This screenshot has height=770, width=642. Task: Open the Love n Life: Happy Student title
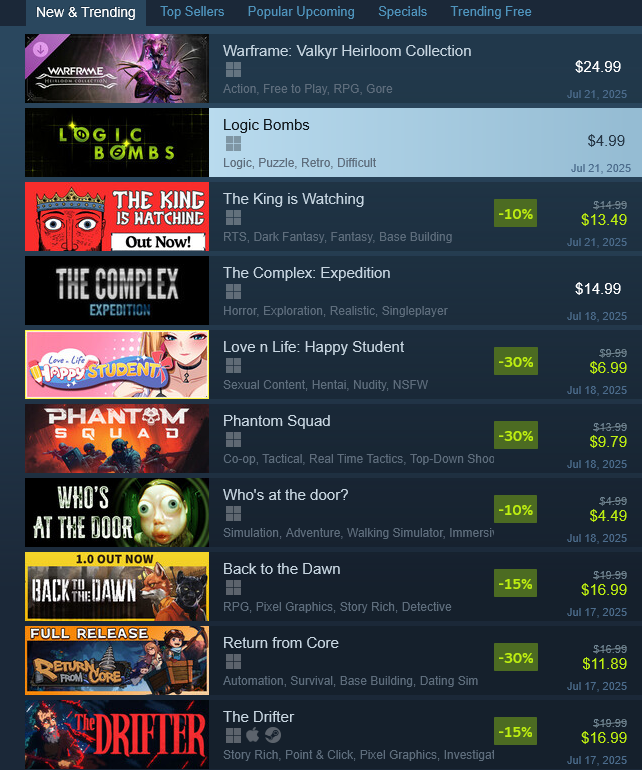point(313,347)
